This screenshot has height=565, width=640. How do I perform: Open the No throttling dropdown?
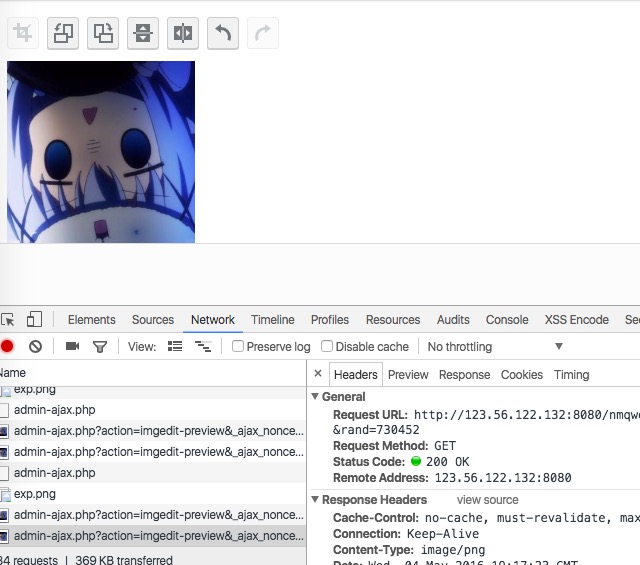pos(495,347)
